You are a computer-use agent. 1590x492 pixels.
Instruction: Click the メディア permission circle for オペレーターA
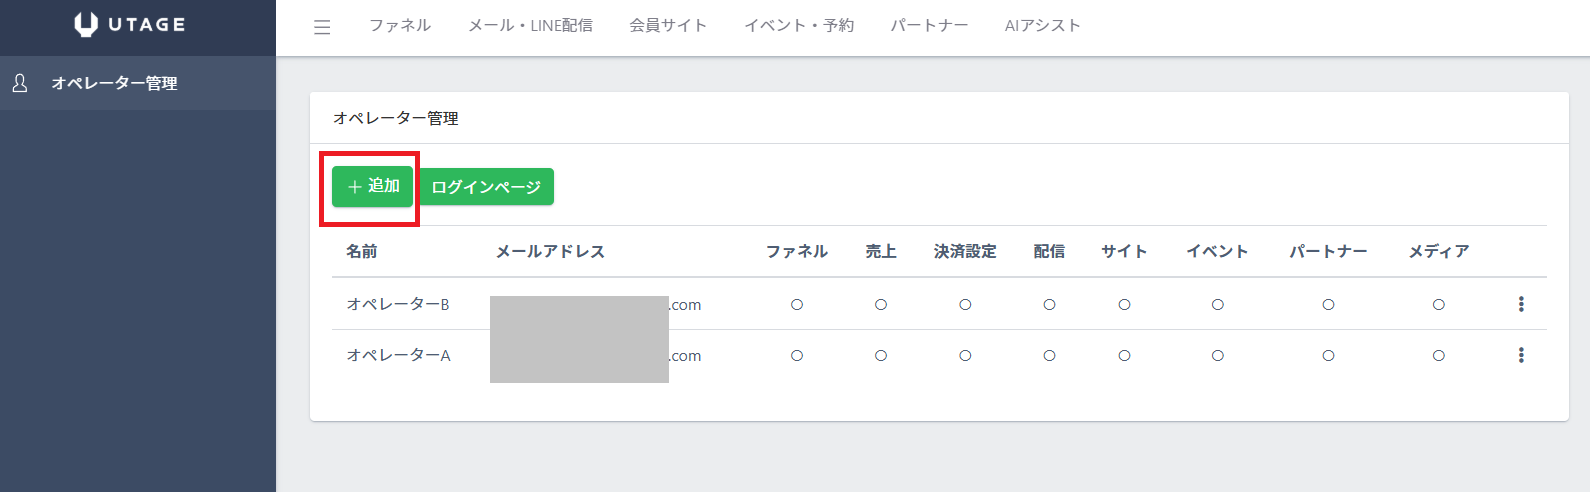click(x=1438, y=356)
